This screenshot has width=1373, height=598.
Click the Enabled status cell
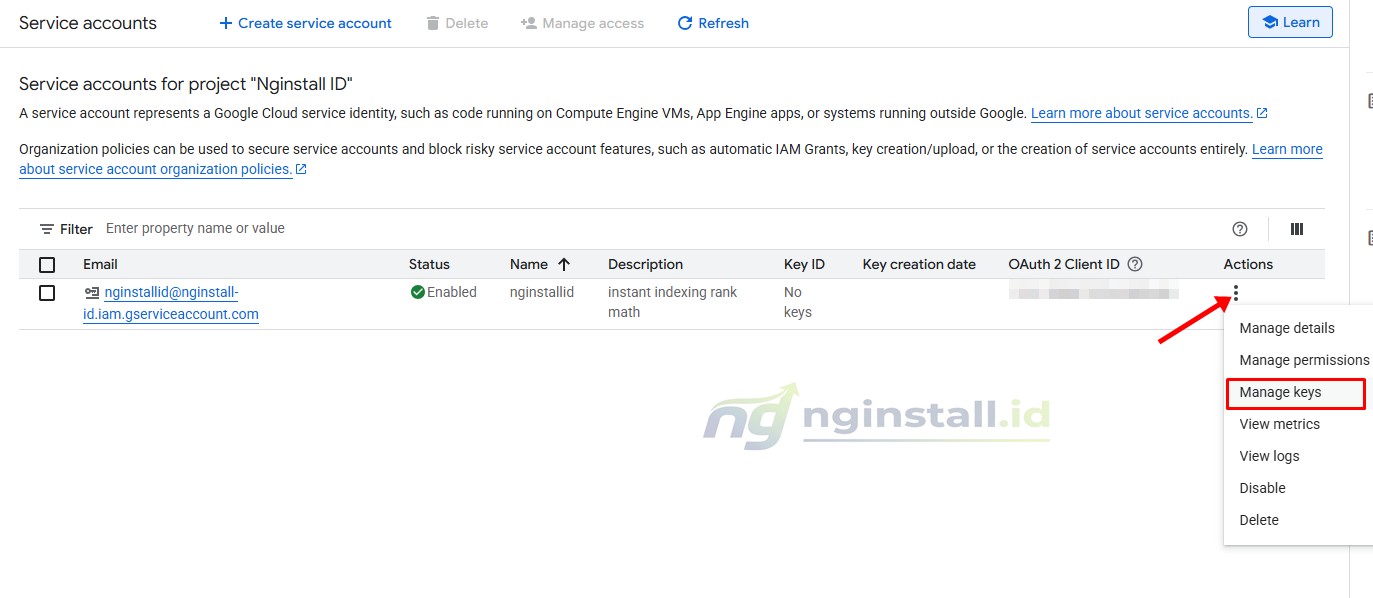pyautogui.click(x=444, y=292)
